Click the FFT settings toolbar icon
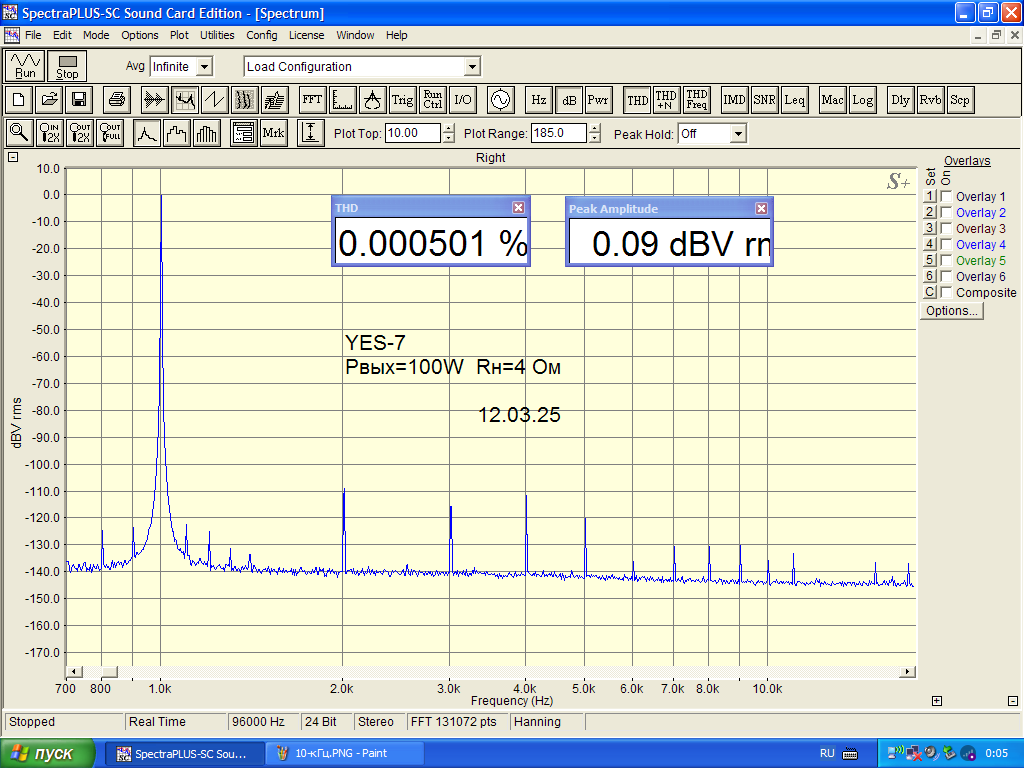1024x768 pixels. pos(312,100)
